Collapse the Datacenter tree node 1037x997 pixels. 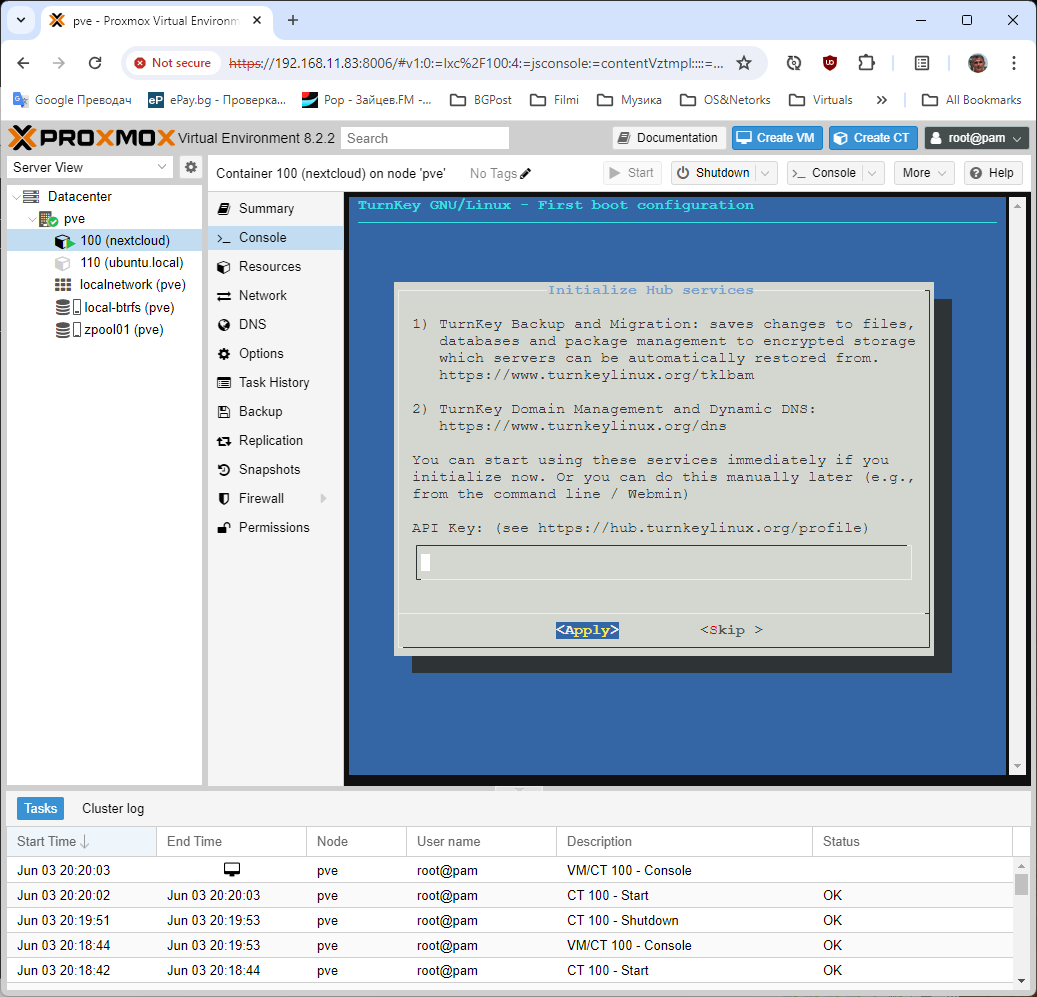point(17,196)
